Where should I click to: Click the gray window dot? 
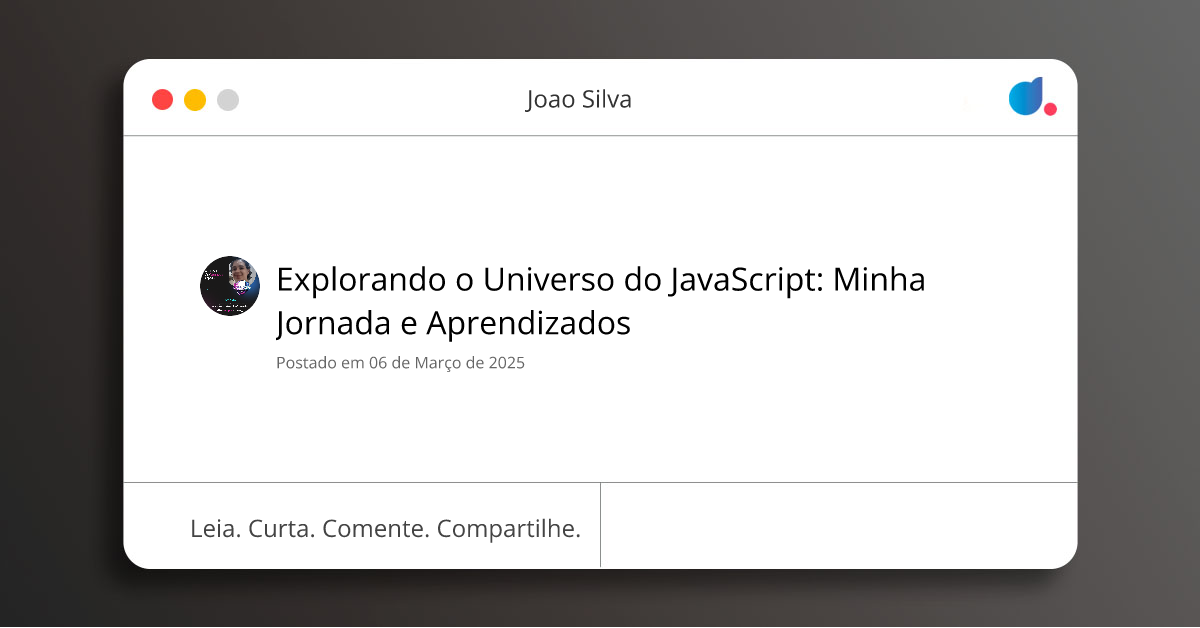[x=228, y=100]
